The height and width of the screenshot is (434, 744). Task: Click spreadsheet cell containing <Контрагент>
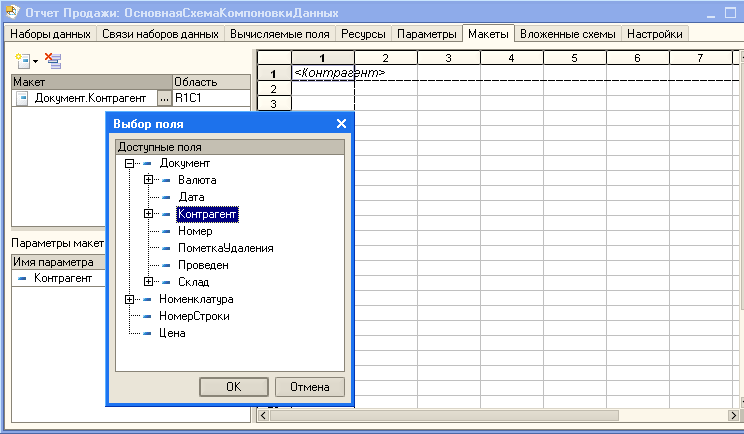pyautogui.click(x=323, y=74)
